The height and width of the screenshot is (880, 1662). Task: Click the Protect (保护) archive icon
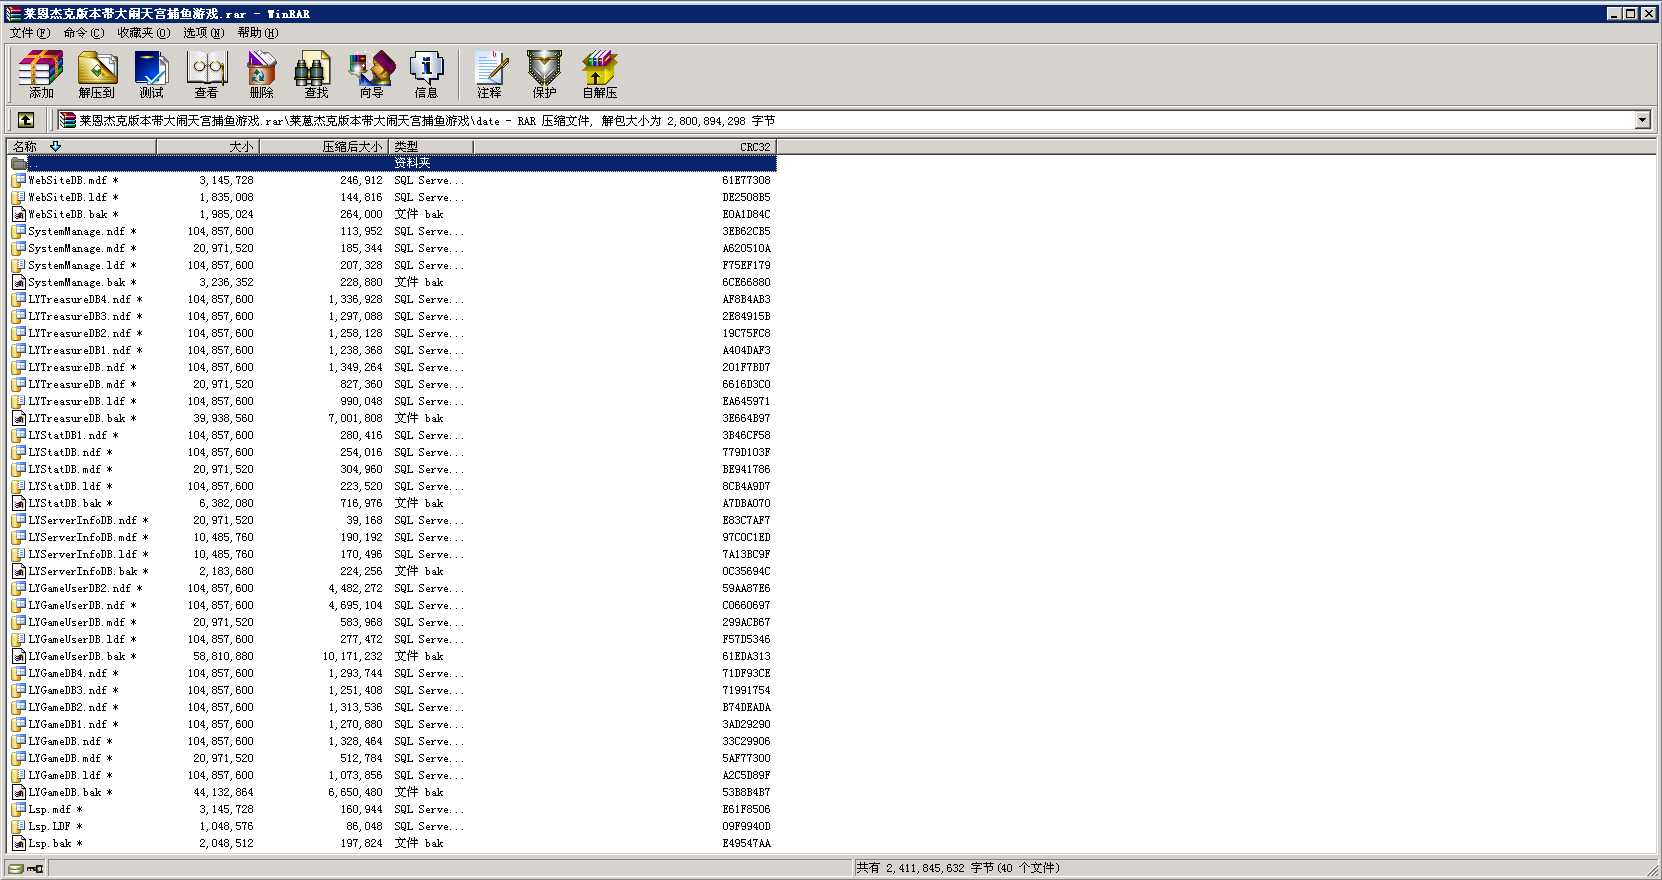(544, 75)
